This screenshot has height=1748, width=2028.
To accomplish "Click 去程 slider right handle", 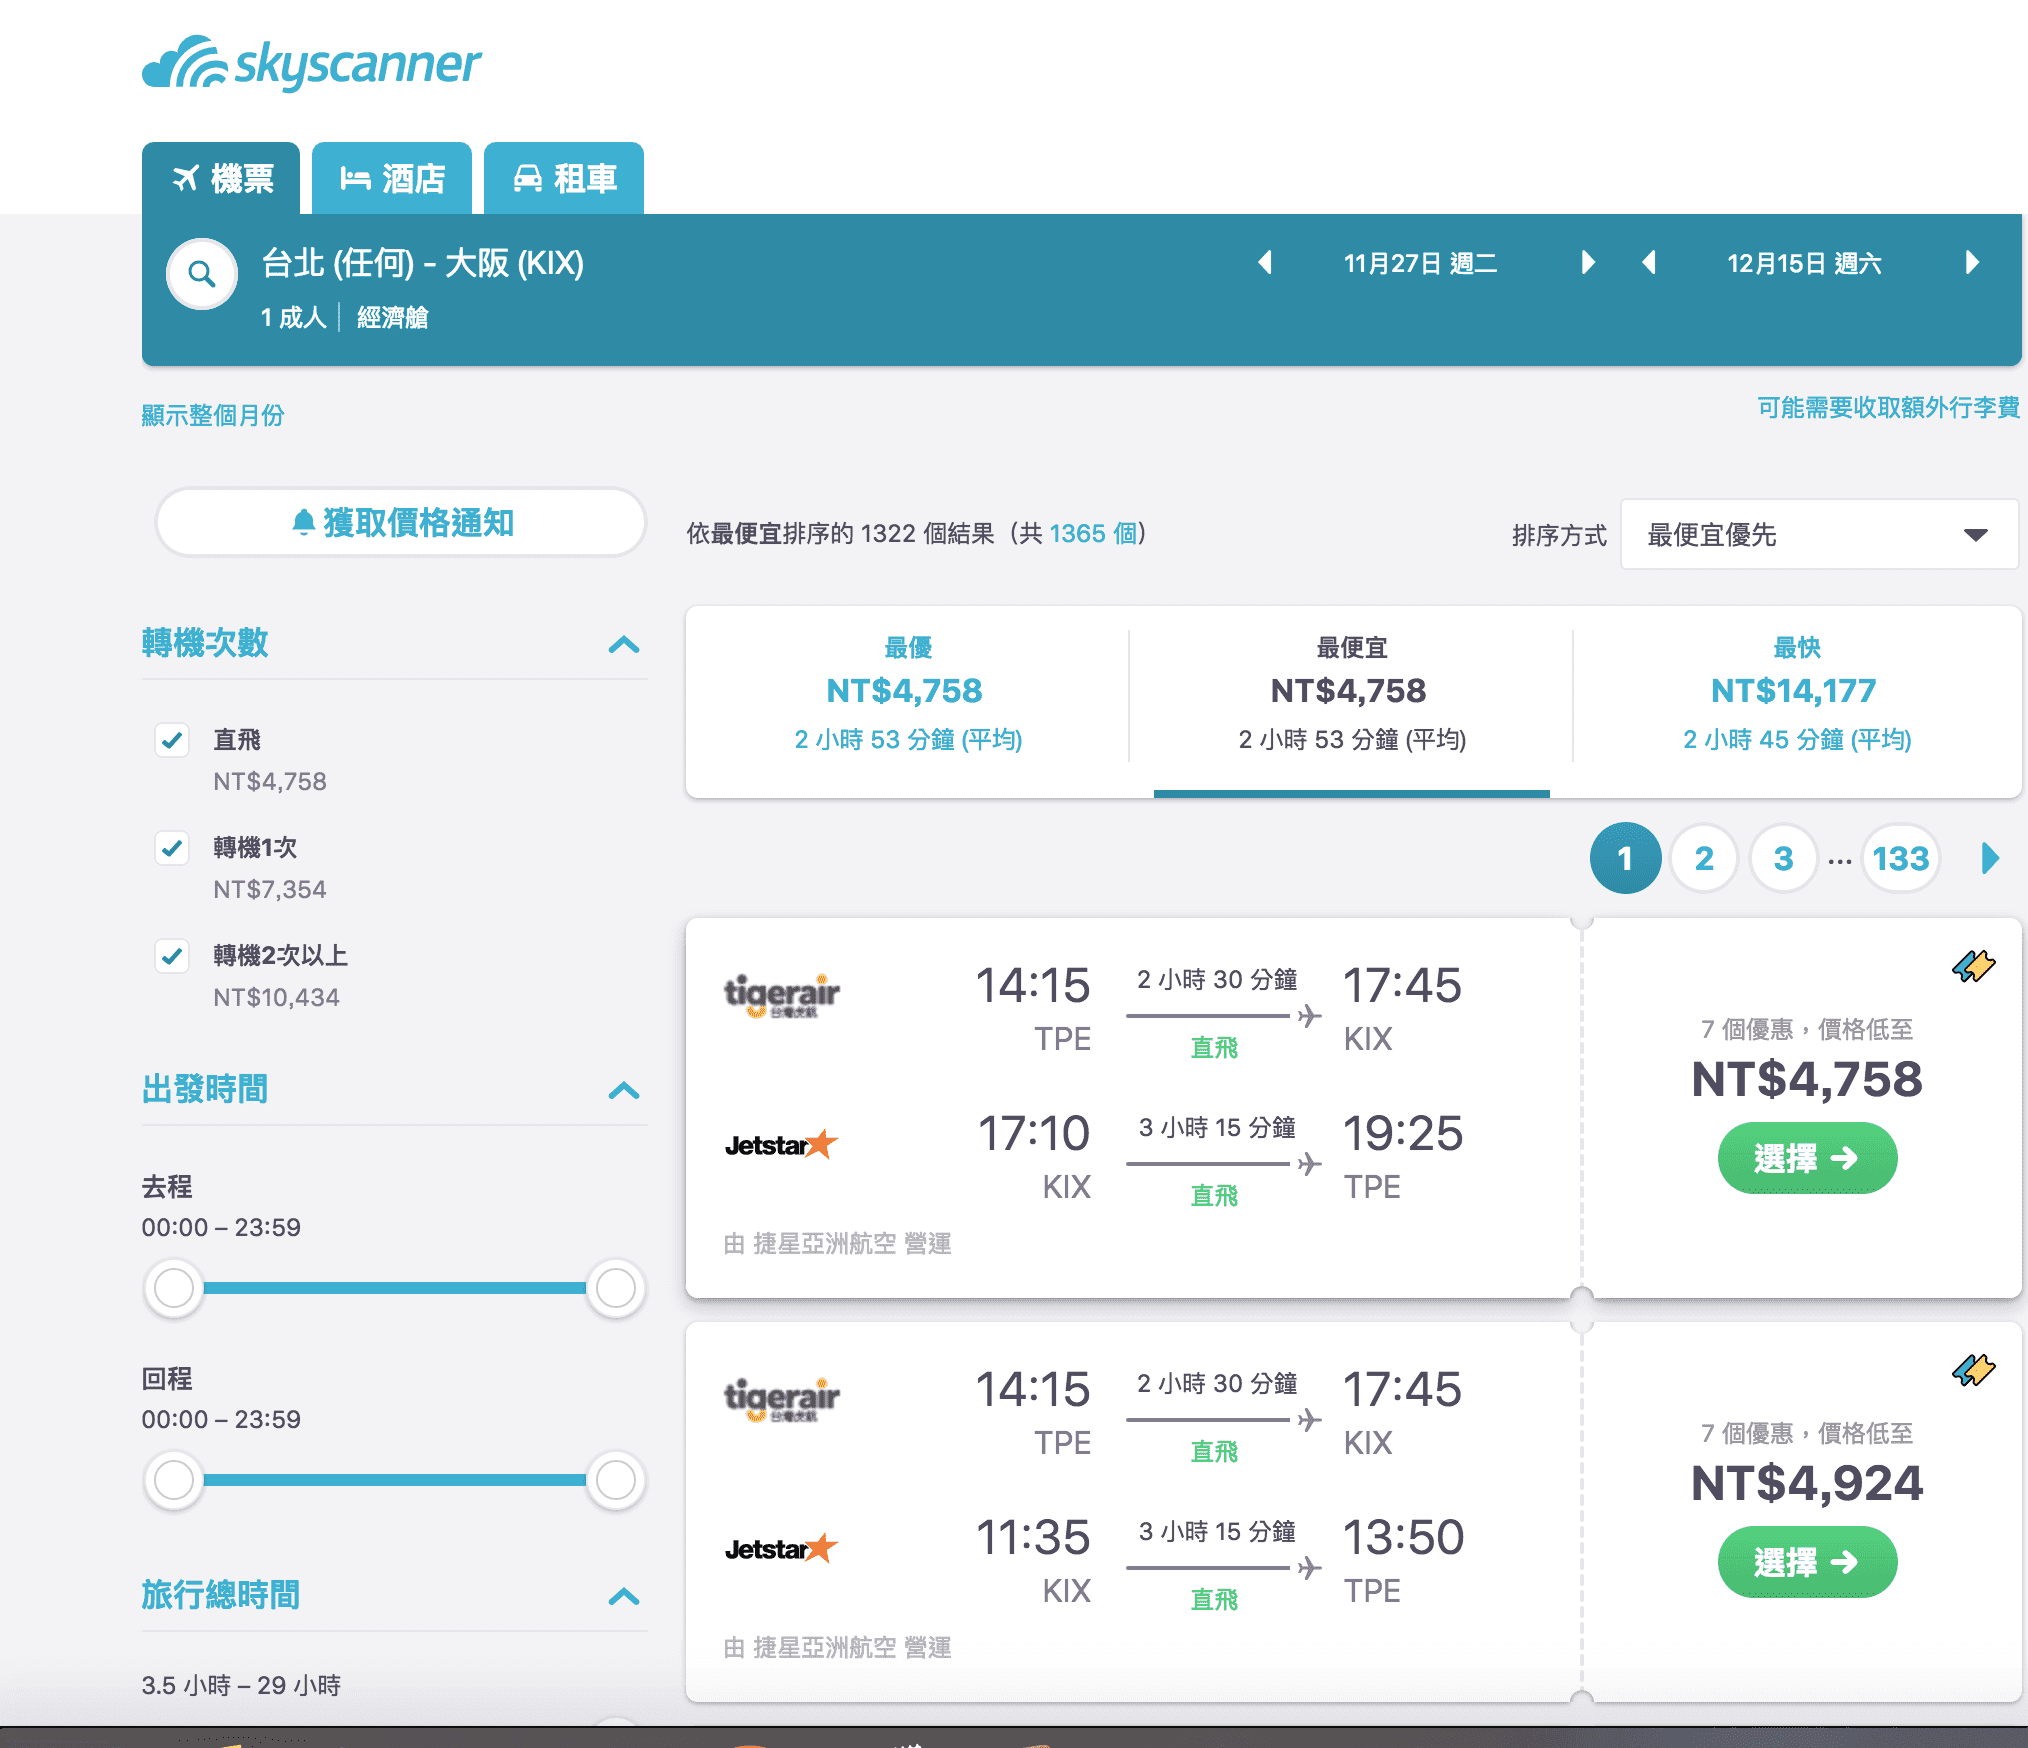I will pos(616,1288).
